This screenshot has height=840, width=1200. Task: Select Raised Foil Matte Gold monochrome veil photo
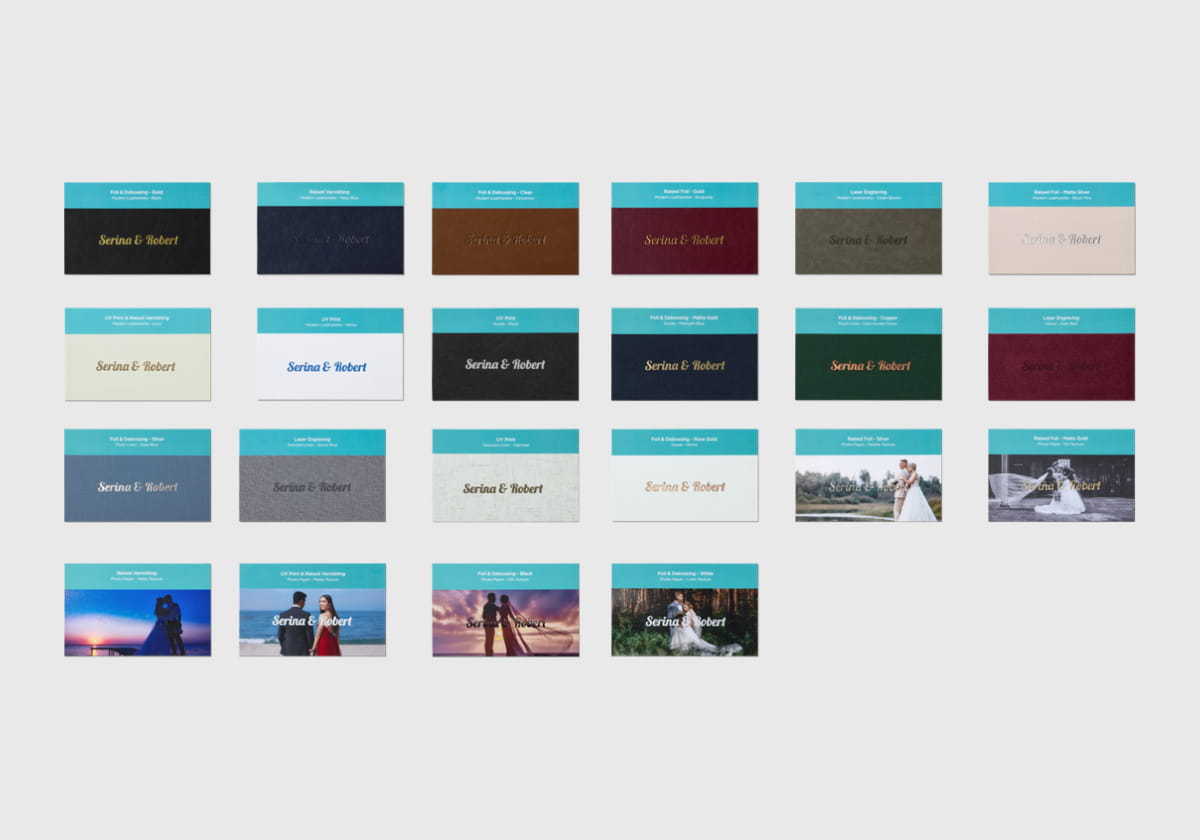coord(1061,475)
